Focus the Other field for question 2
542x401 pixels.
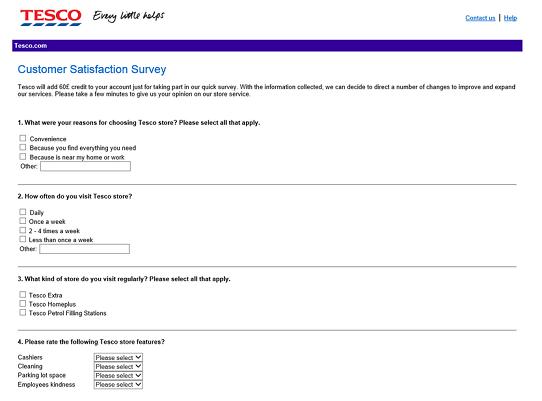coord(85,249)
